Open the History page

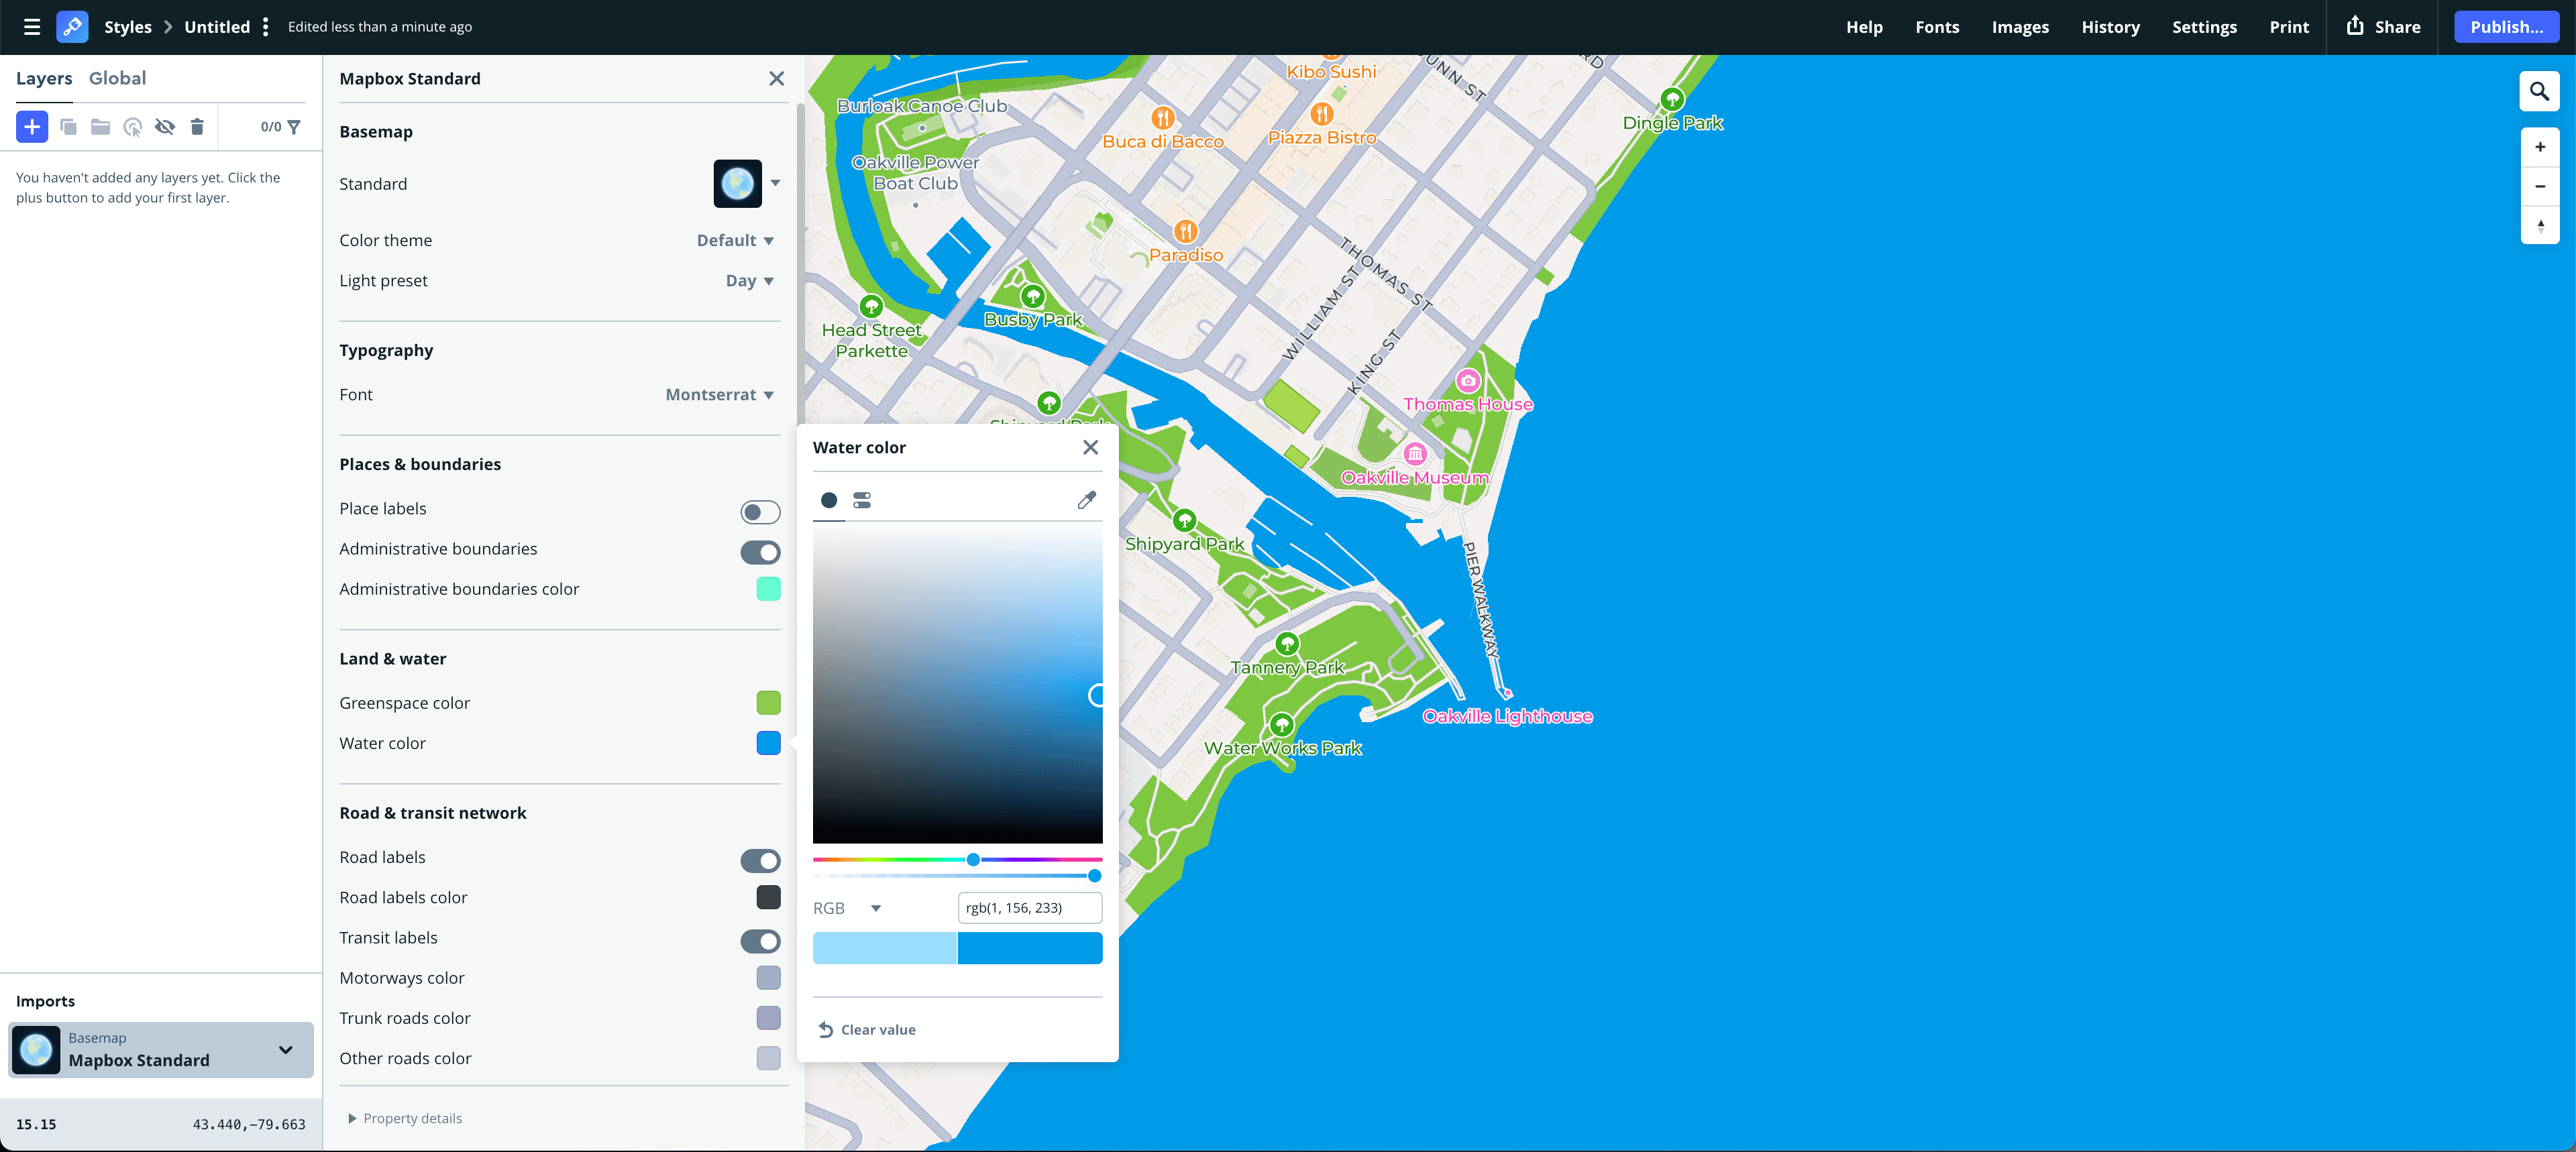tap(2110, 27)
